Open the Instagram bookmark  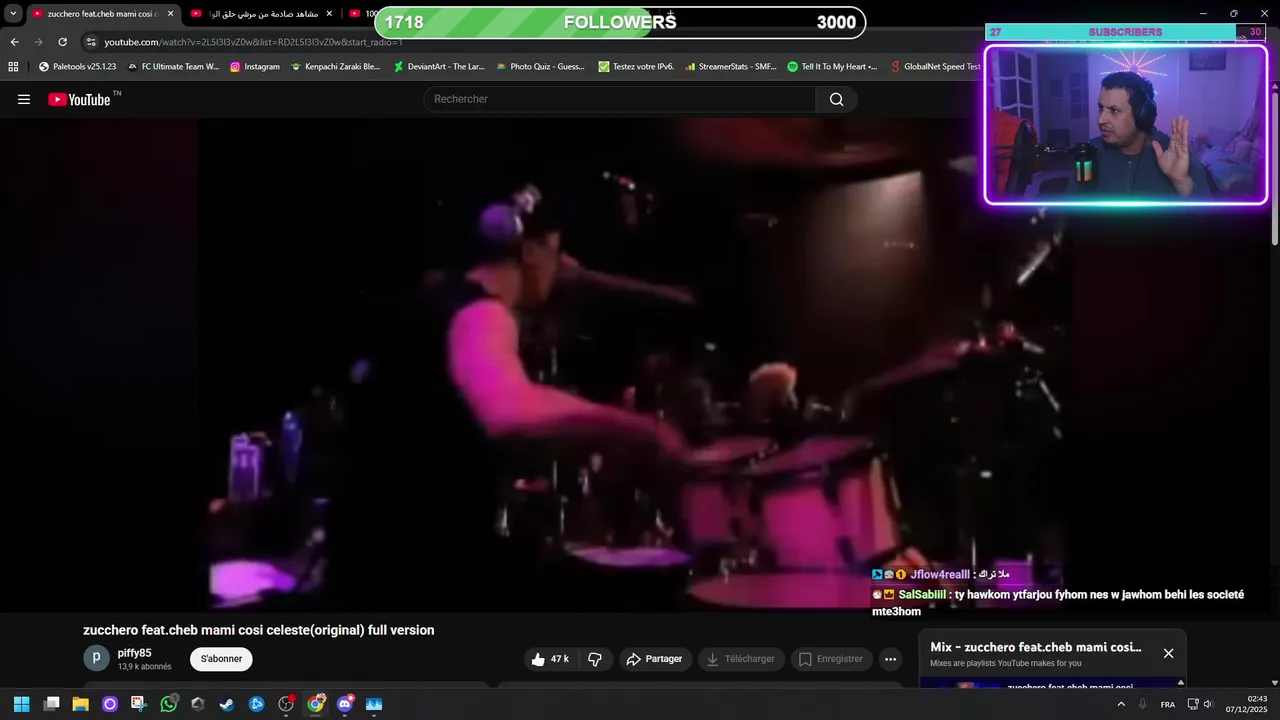(x=255, y=67)
